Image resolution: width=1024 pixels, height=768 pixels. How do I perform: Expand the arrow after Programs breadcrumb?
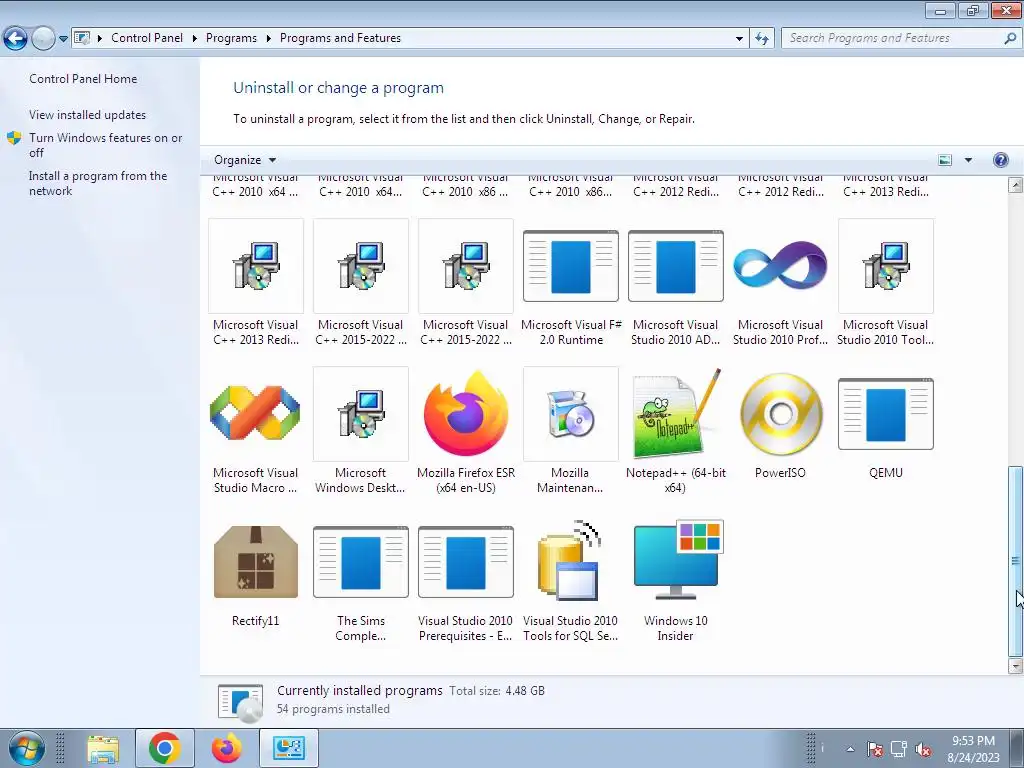[x=268, y=38]
